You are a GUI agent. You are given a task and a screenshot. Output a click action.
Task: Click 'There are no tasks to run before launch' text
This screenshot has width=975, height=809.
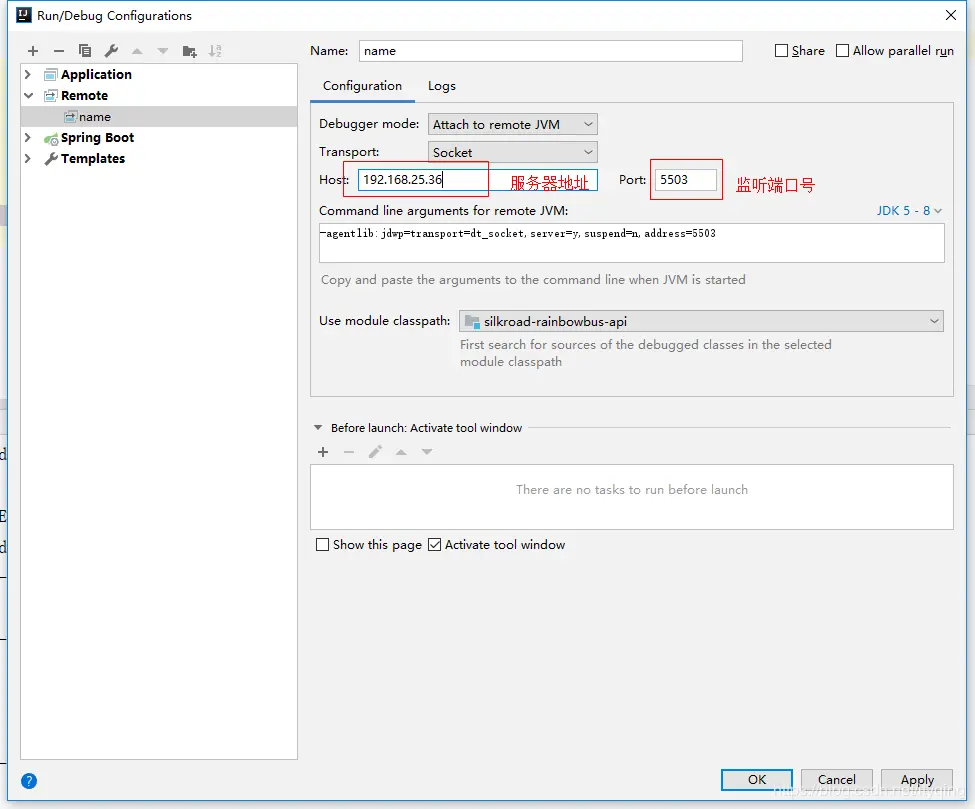[x=632, y=490]
